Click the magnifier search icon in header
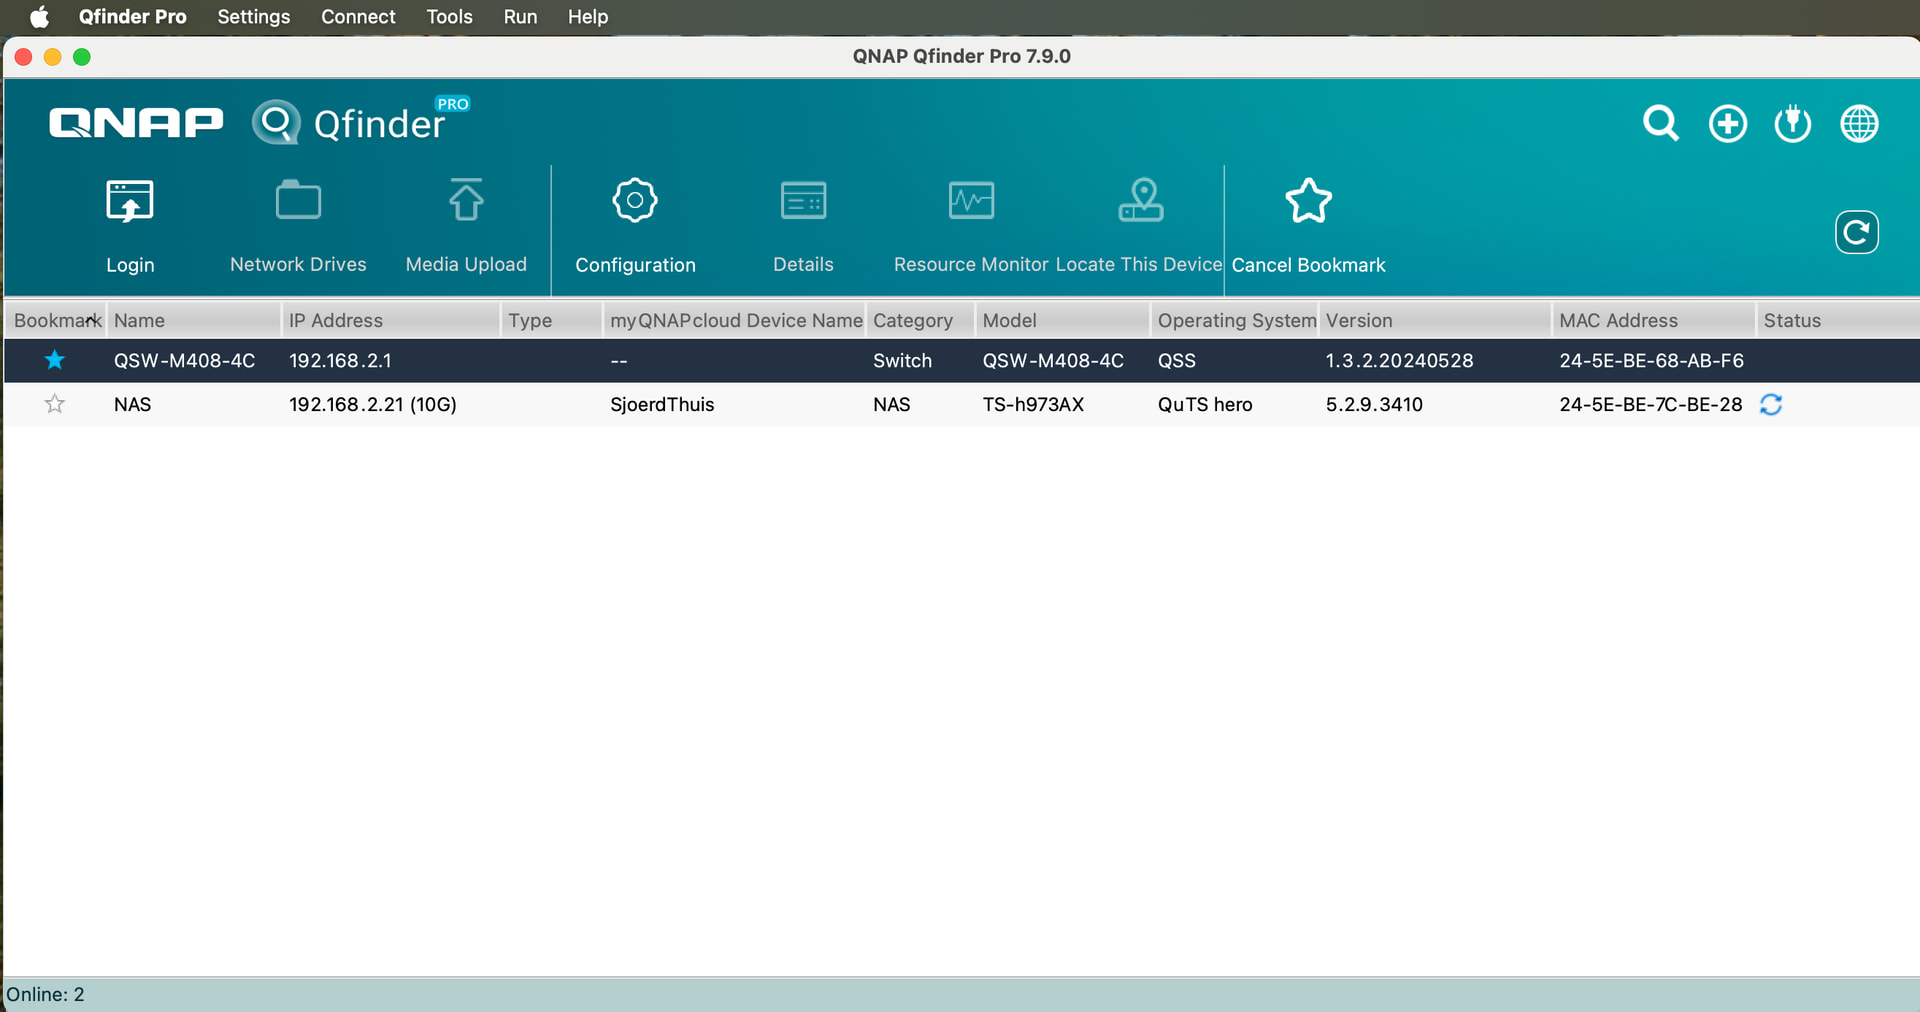Image resolution: width=1920 pixels, height=1012 pixels. [1661, 124]
